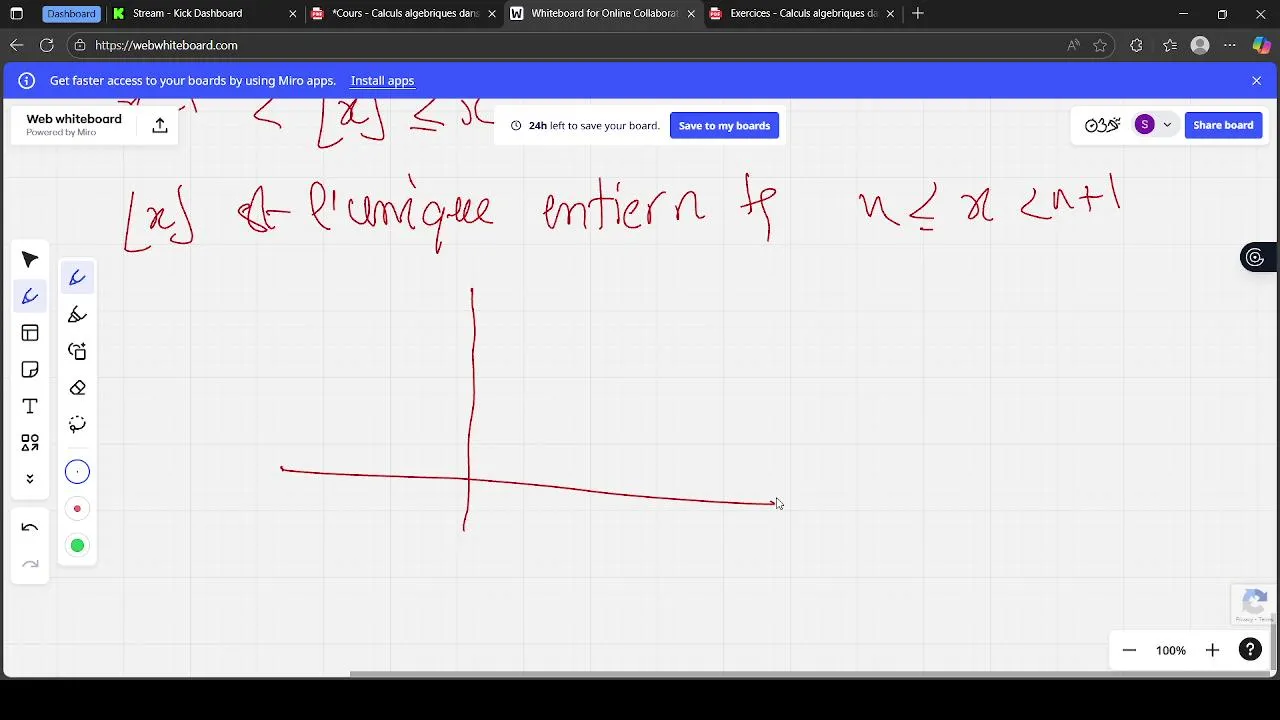Pick the Highlighter tool
1280x720 pixels.
pyautogui.click(x=77, y=315)
